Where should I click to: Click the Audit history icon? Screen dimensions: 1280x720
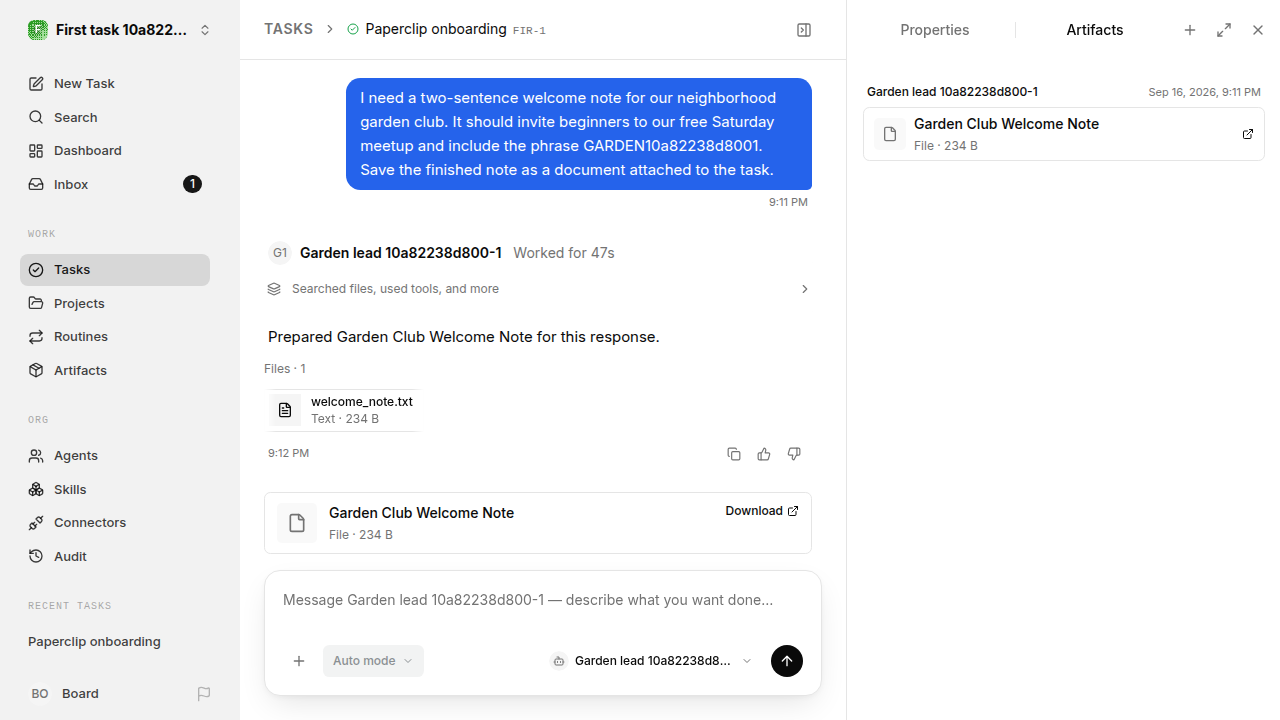pos(36,556)
